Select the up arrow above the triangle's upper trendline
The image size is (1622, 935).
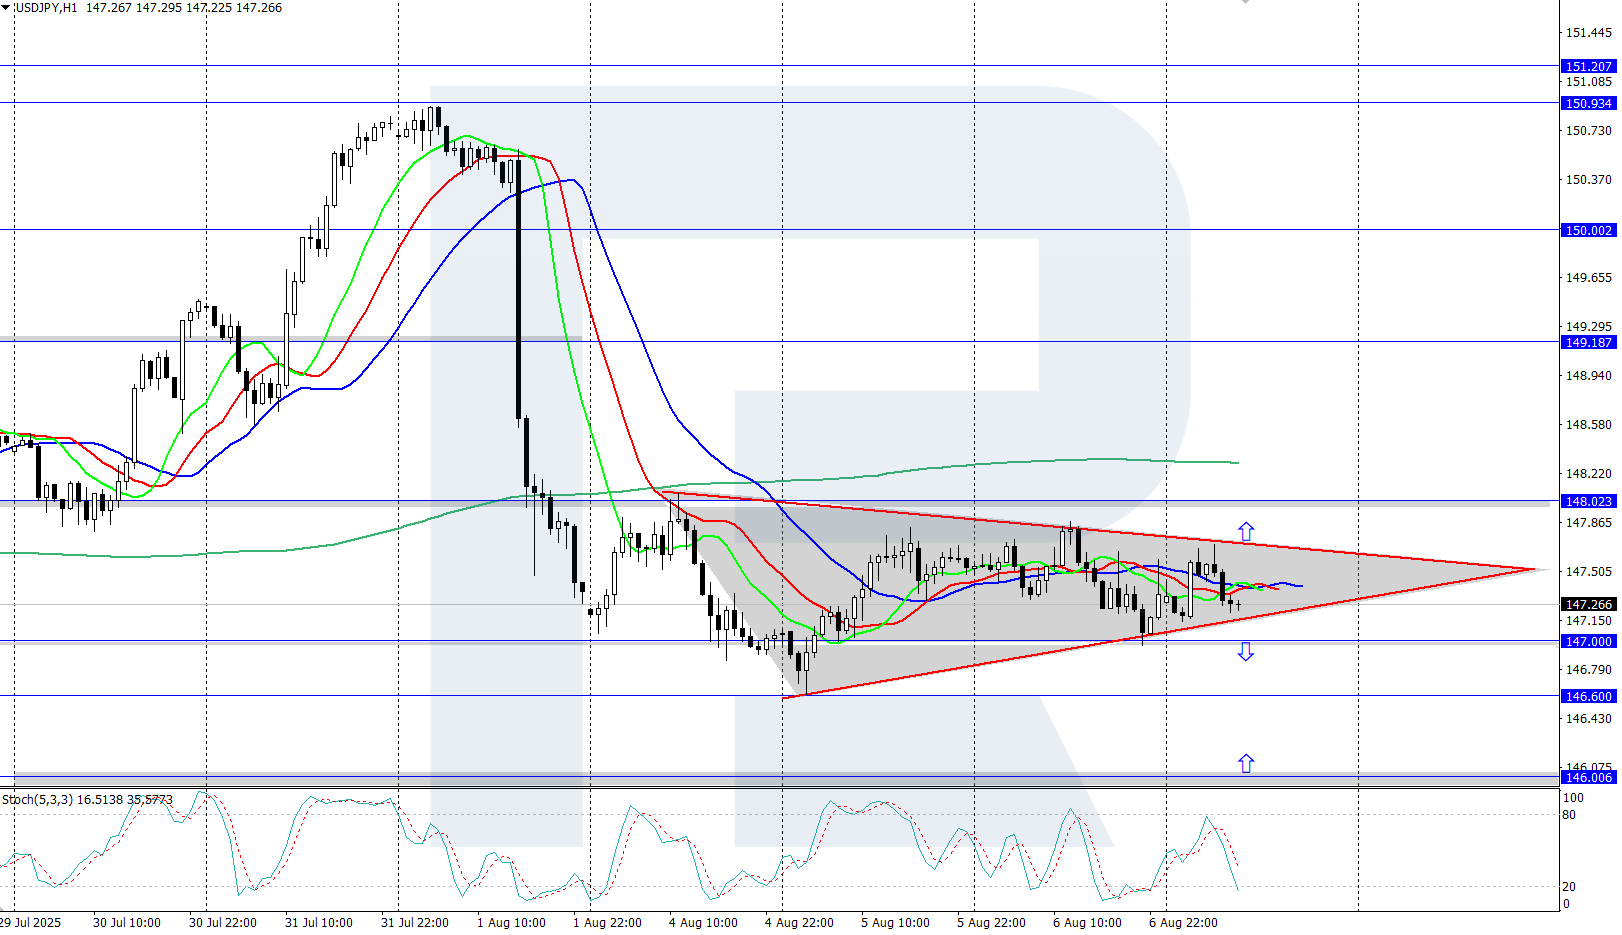point(1246,531)
